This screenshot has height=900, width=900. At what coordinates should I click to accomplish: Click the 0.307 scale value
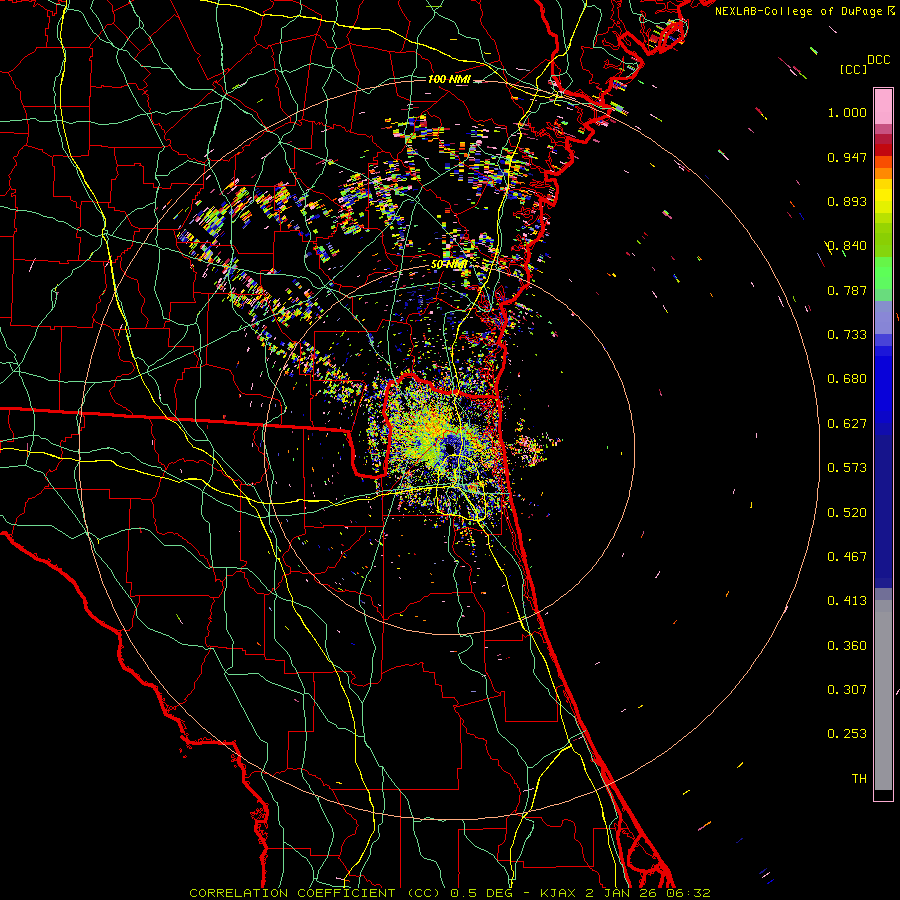(847, 690)
